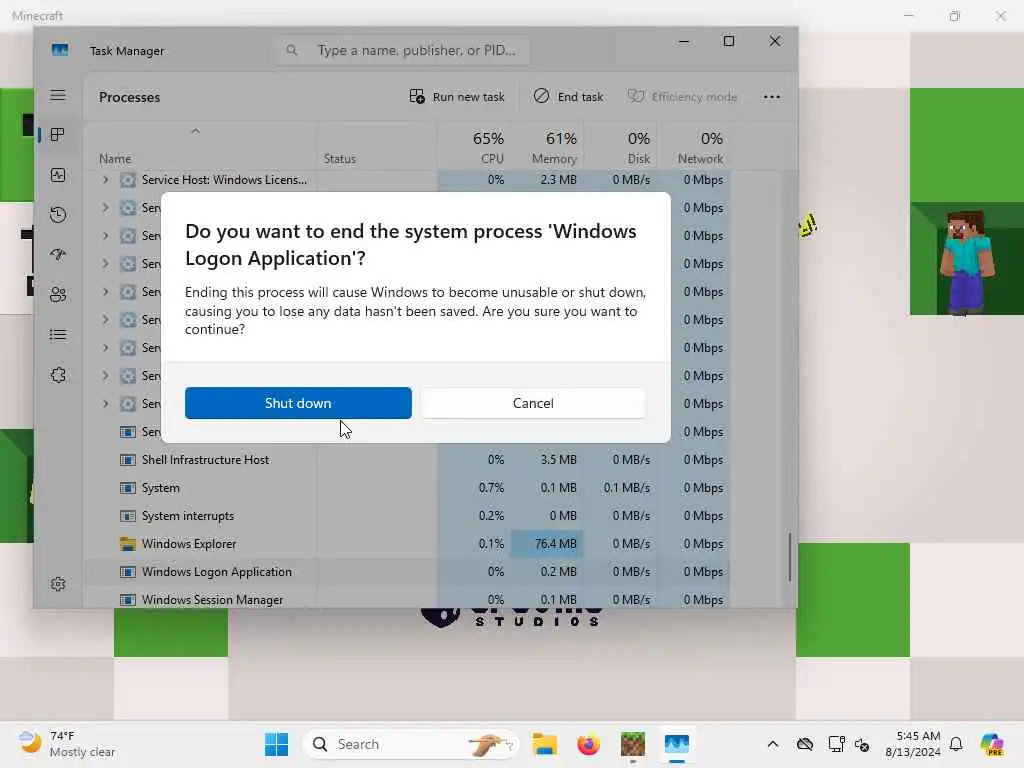The image size is (1024, 768).
Task: Show hidden tray icons chevron
Action: (773, 744)
